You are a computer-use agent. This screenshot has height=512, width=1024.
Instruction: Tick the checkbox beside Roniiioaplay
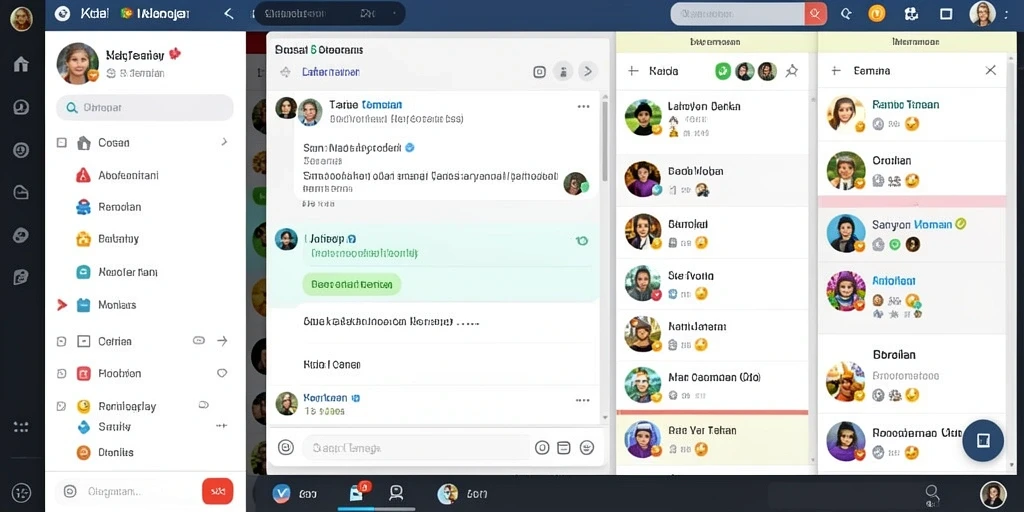[61, 406]
